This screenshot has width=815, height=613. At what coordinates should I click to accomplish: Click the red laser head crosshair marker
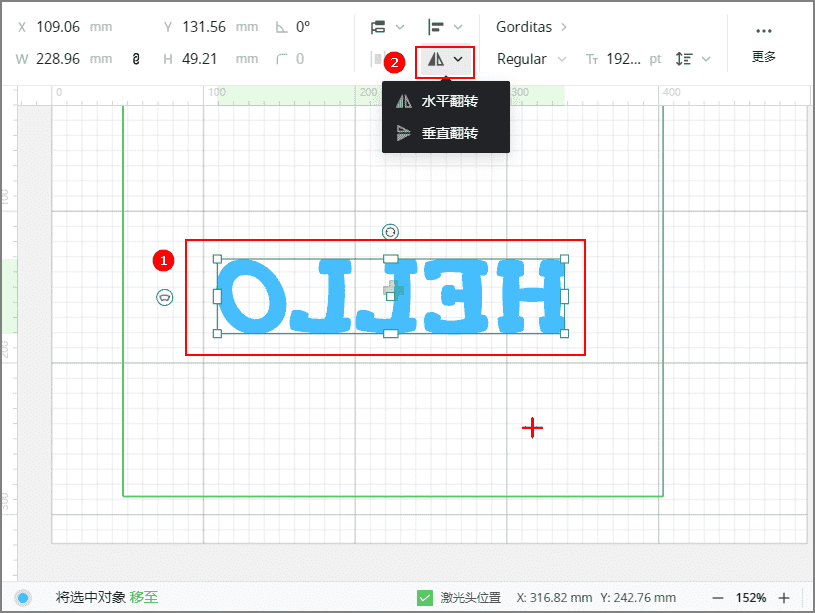tap(533, 428)
